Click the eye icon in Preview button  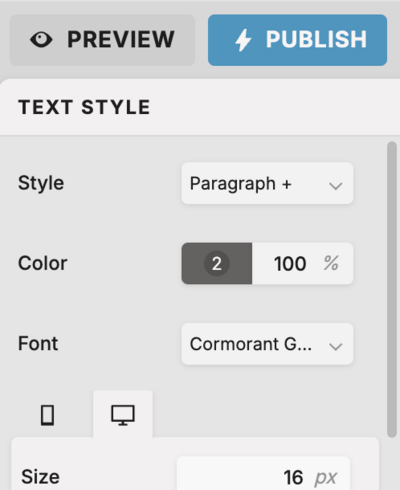pyautogui.click(x=41, y=39)
